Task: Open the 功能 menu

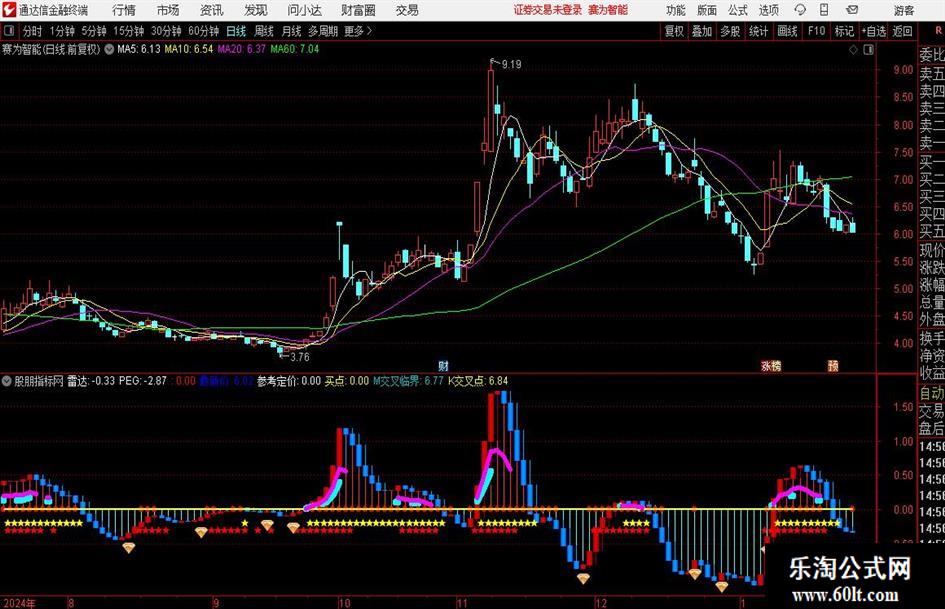Action: coord(676,10)
